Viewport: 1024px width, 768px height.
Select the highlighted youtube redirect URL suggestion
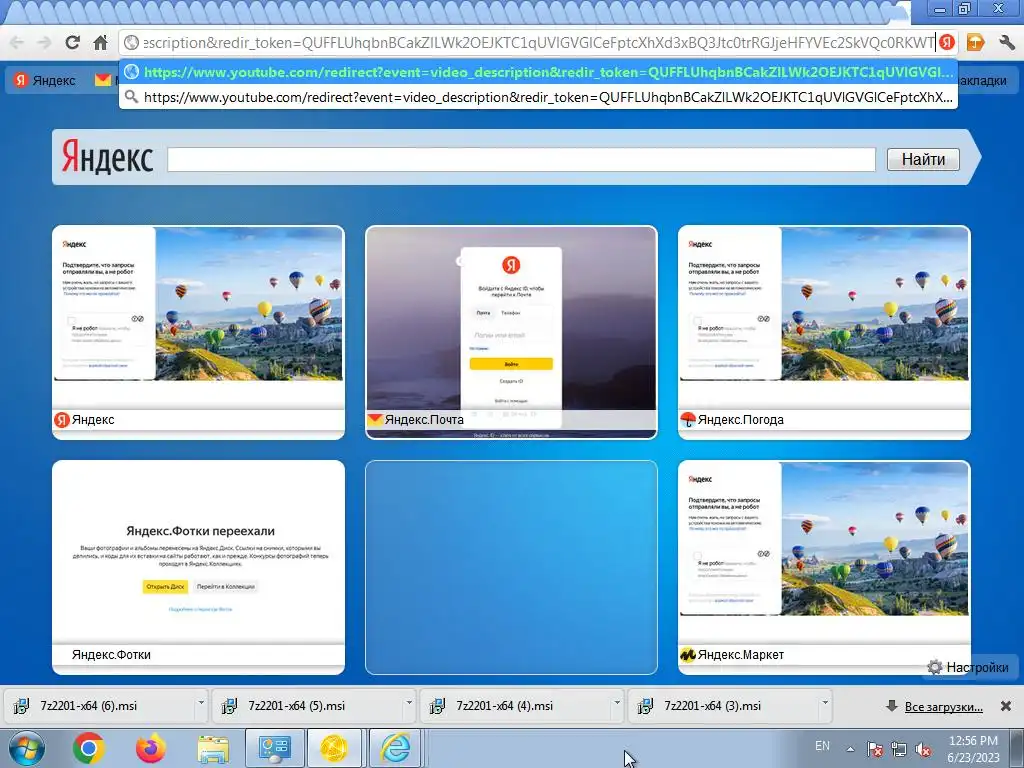538,72
